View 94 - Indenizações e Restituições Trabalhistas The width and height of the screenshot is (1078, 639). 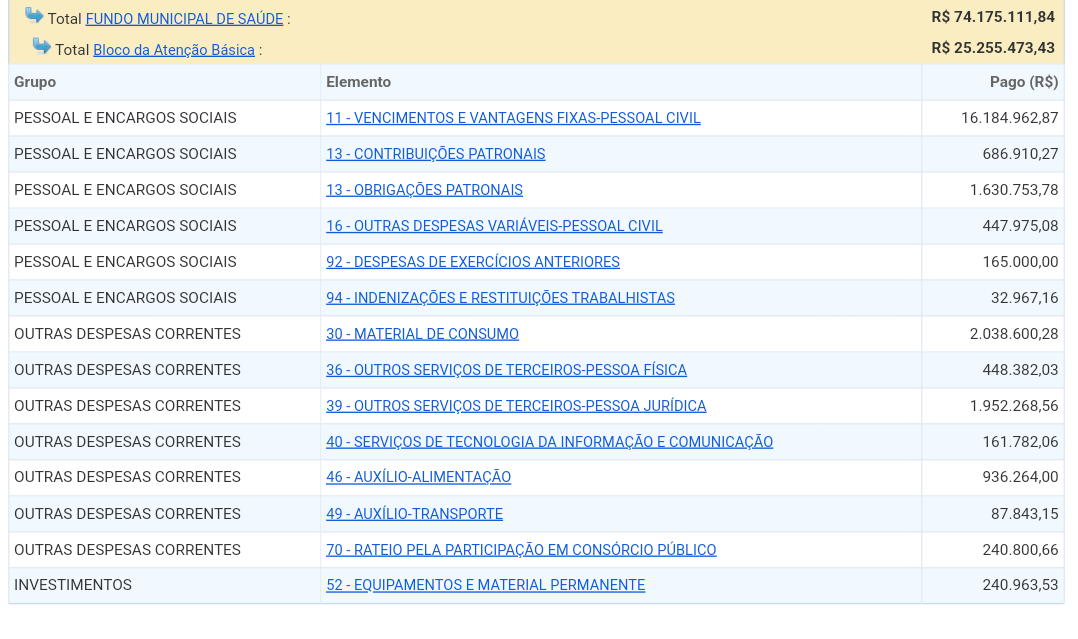pyautogui.click(x=500, y=298)
